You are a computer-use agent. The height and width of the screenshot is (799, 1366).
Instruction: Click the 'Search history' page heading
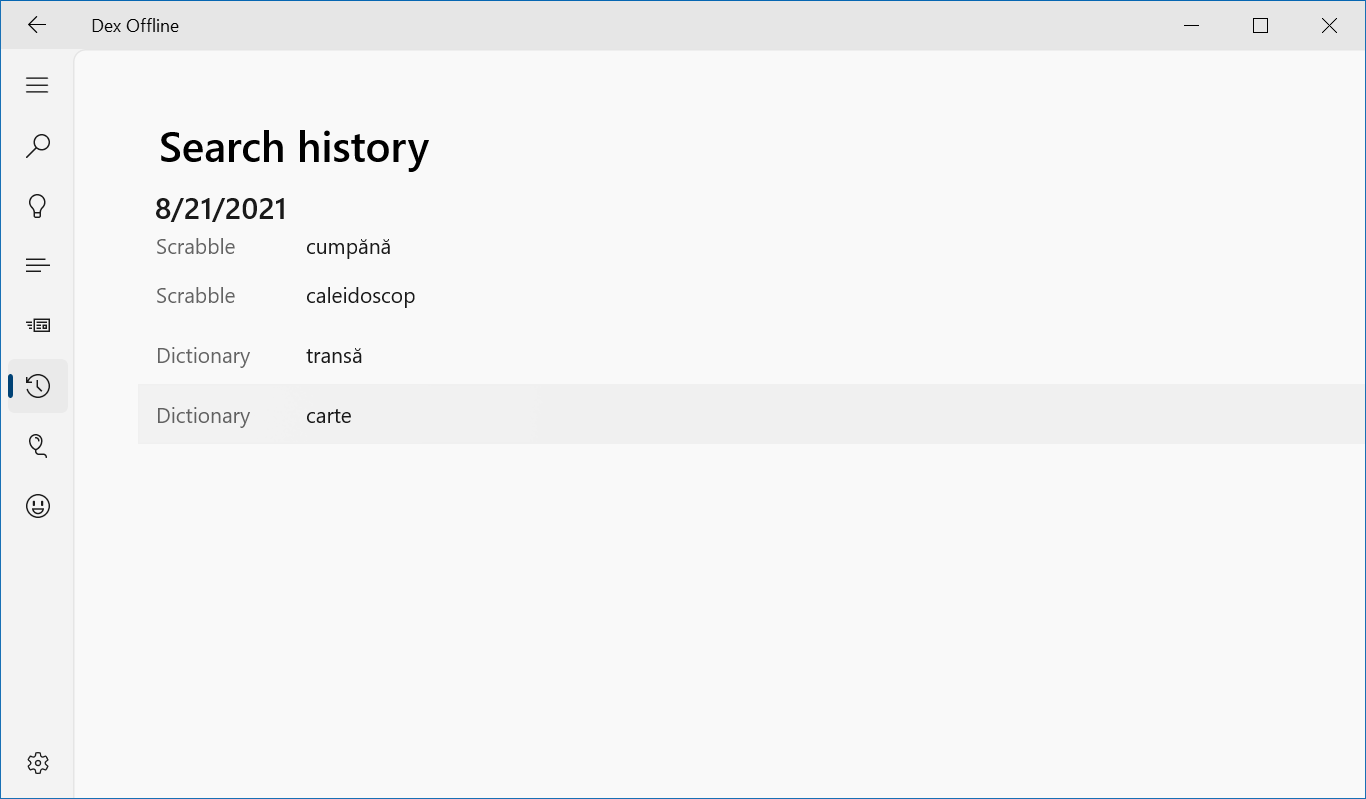click(294, 148)
